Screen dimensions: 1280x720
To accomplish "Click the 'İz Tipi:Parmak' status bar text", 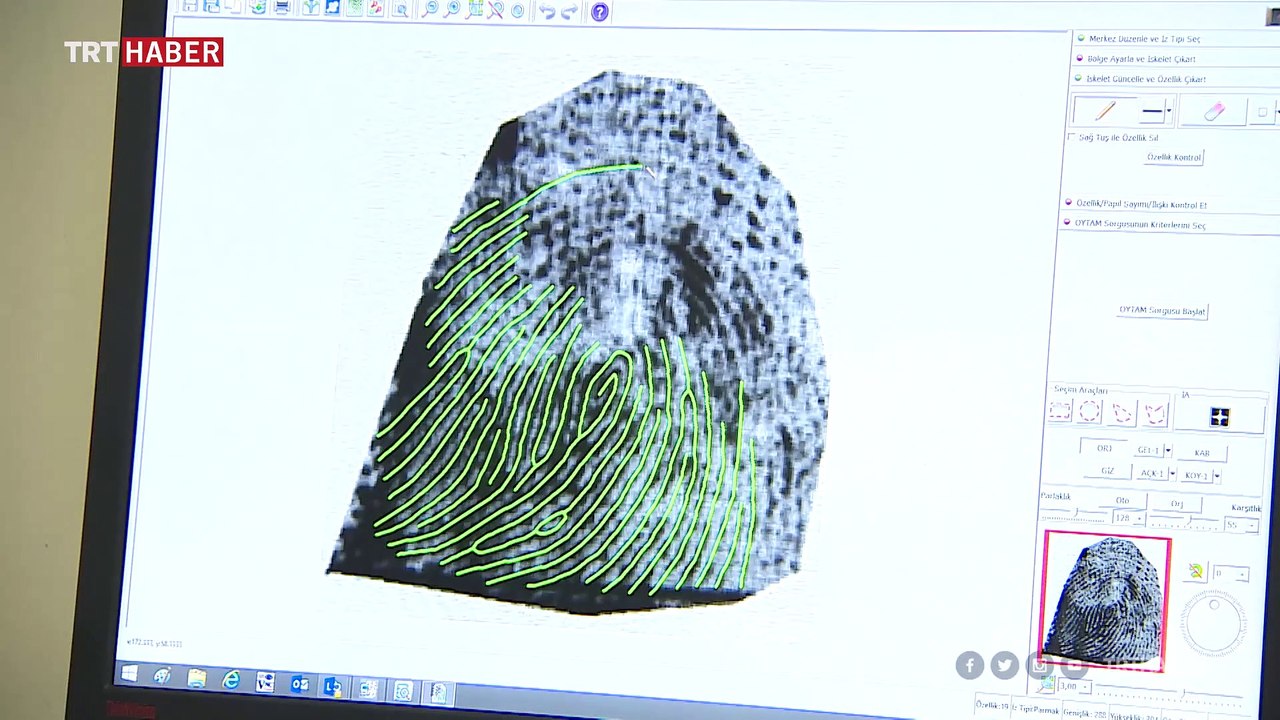I will pyautogui.click(x=1034, y=709).
